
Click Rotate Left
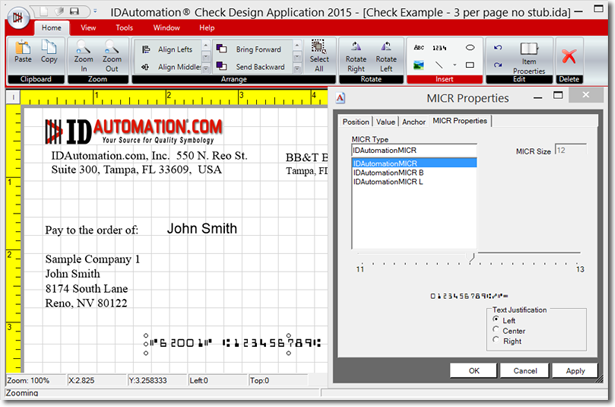tap(386, 57)
